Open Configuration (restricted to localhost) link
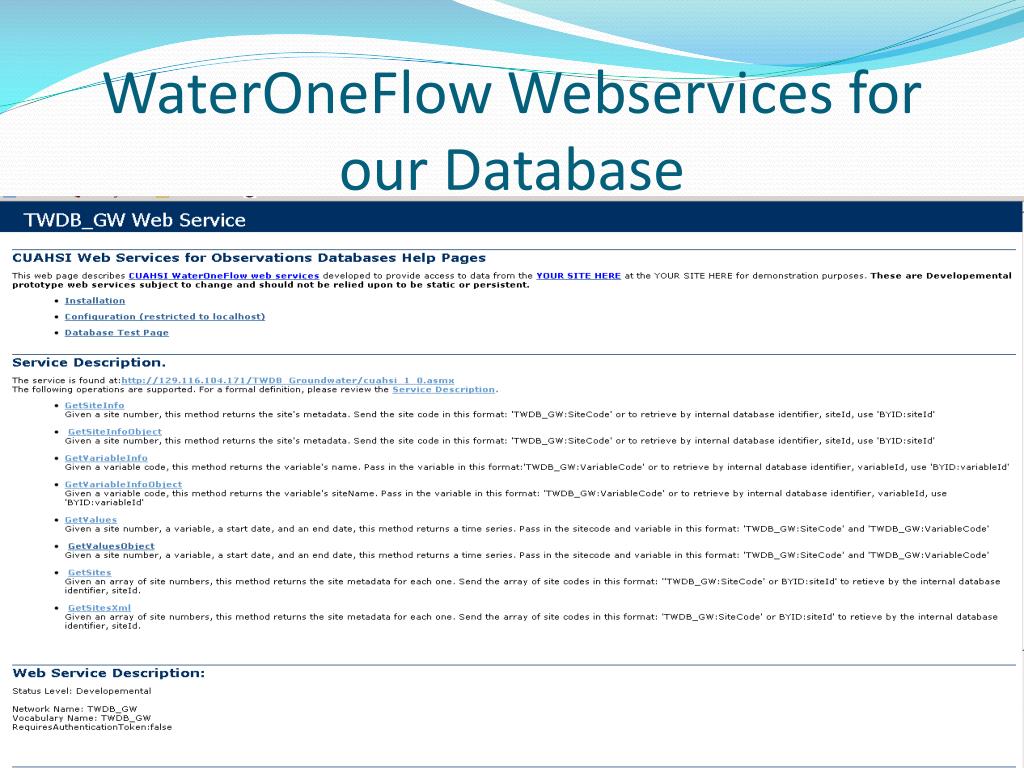 [165, 316]
